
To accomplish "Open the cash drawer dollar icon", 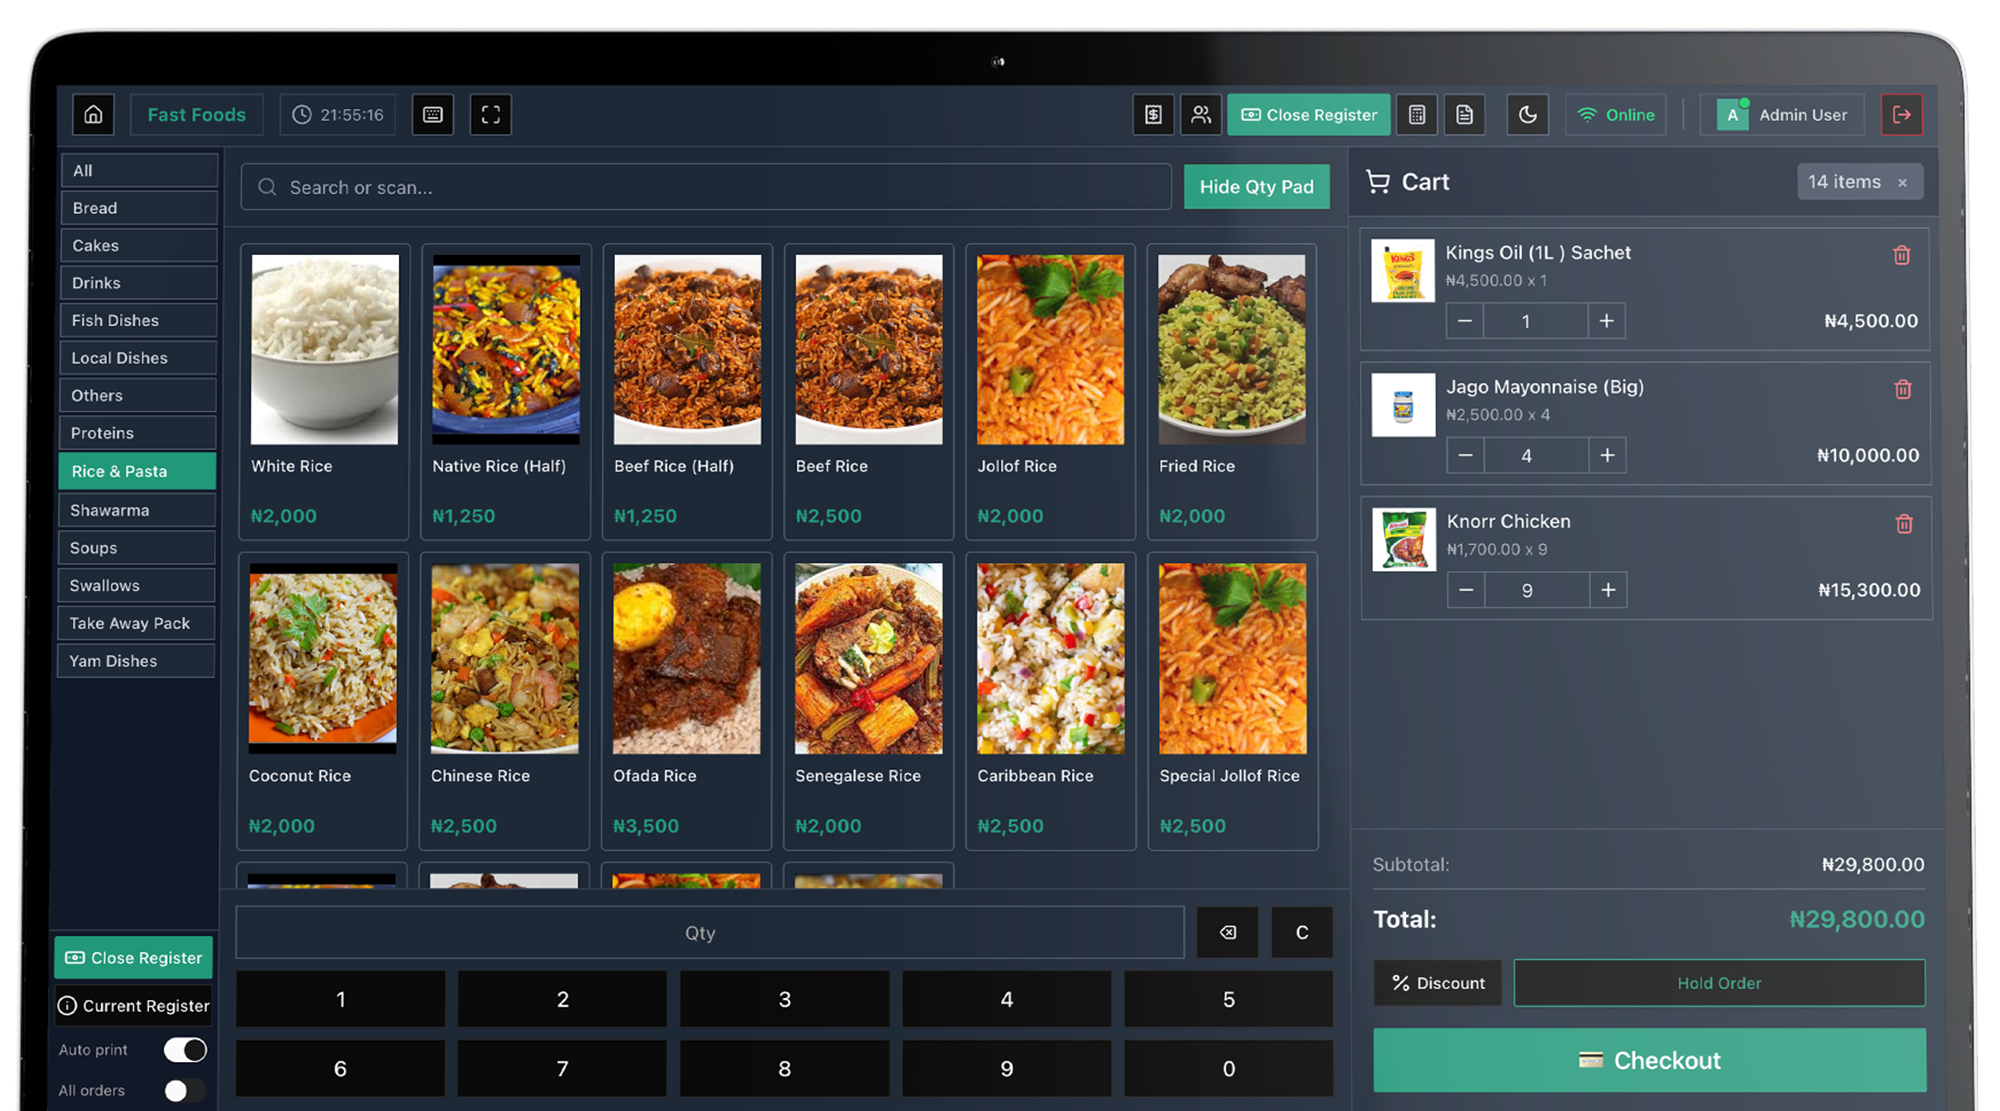I will coord(1153,115).
